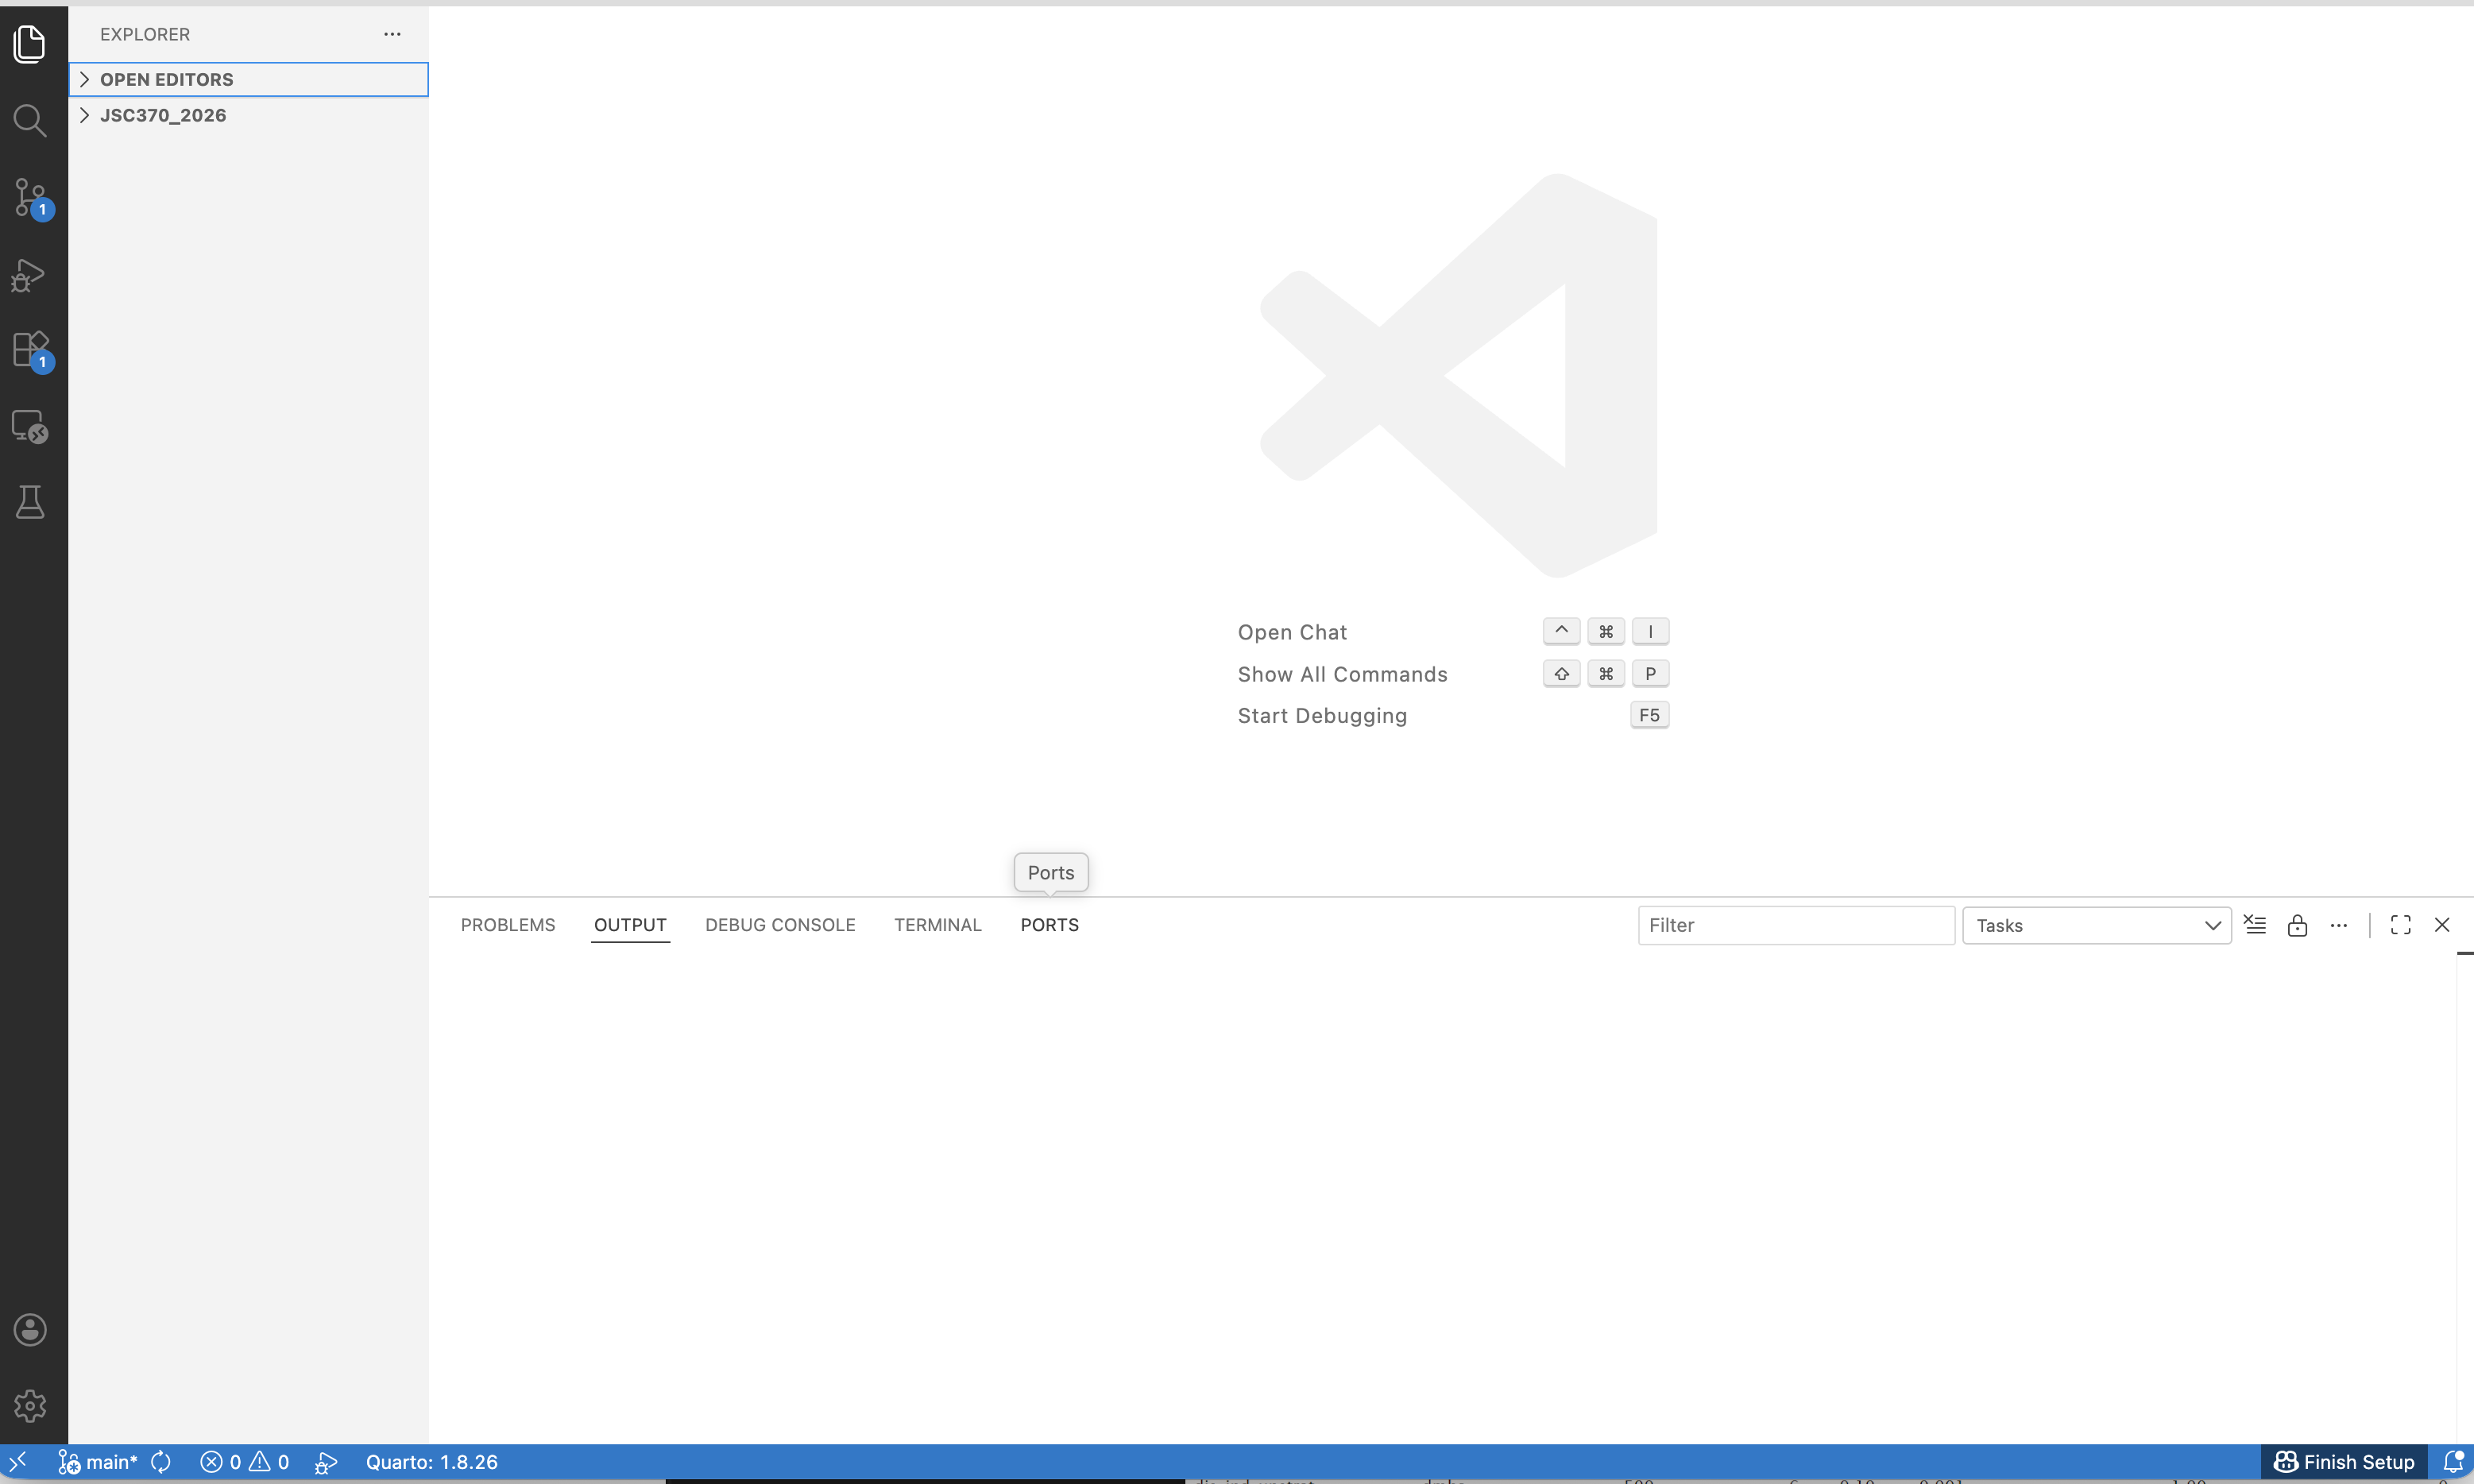The image size is (2474, 1484).
Task: Switch to the Terminal tab
Action: tap(937, 925)
